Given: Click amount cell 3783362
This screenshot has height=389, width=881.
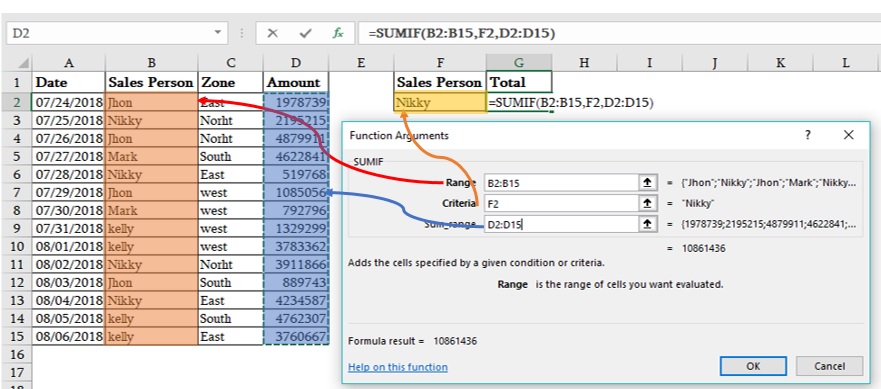Looking at the screenshot, I should tap(296, 246).
